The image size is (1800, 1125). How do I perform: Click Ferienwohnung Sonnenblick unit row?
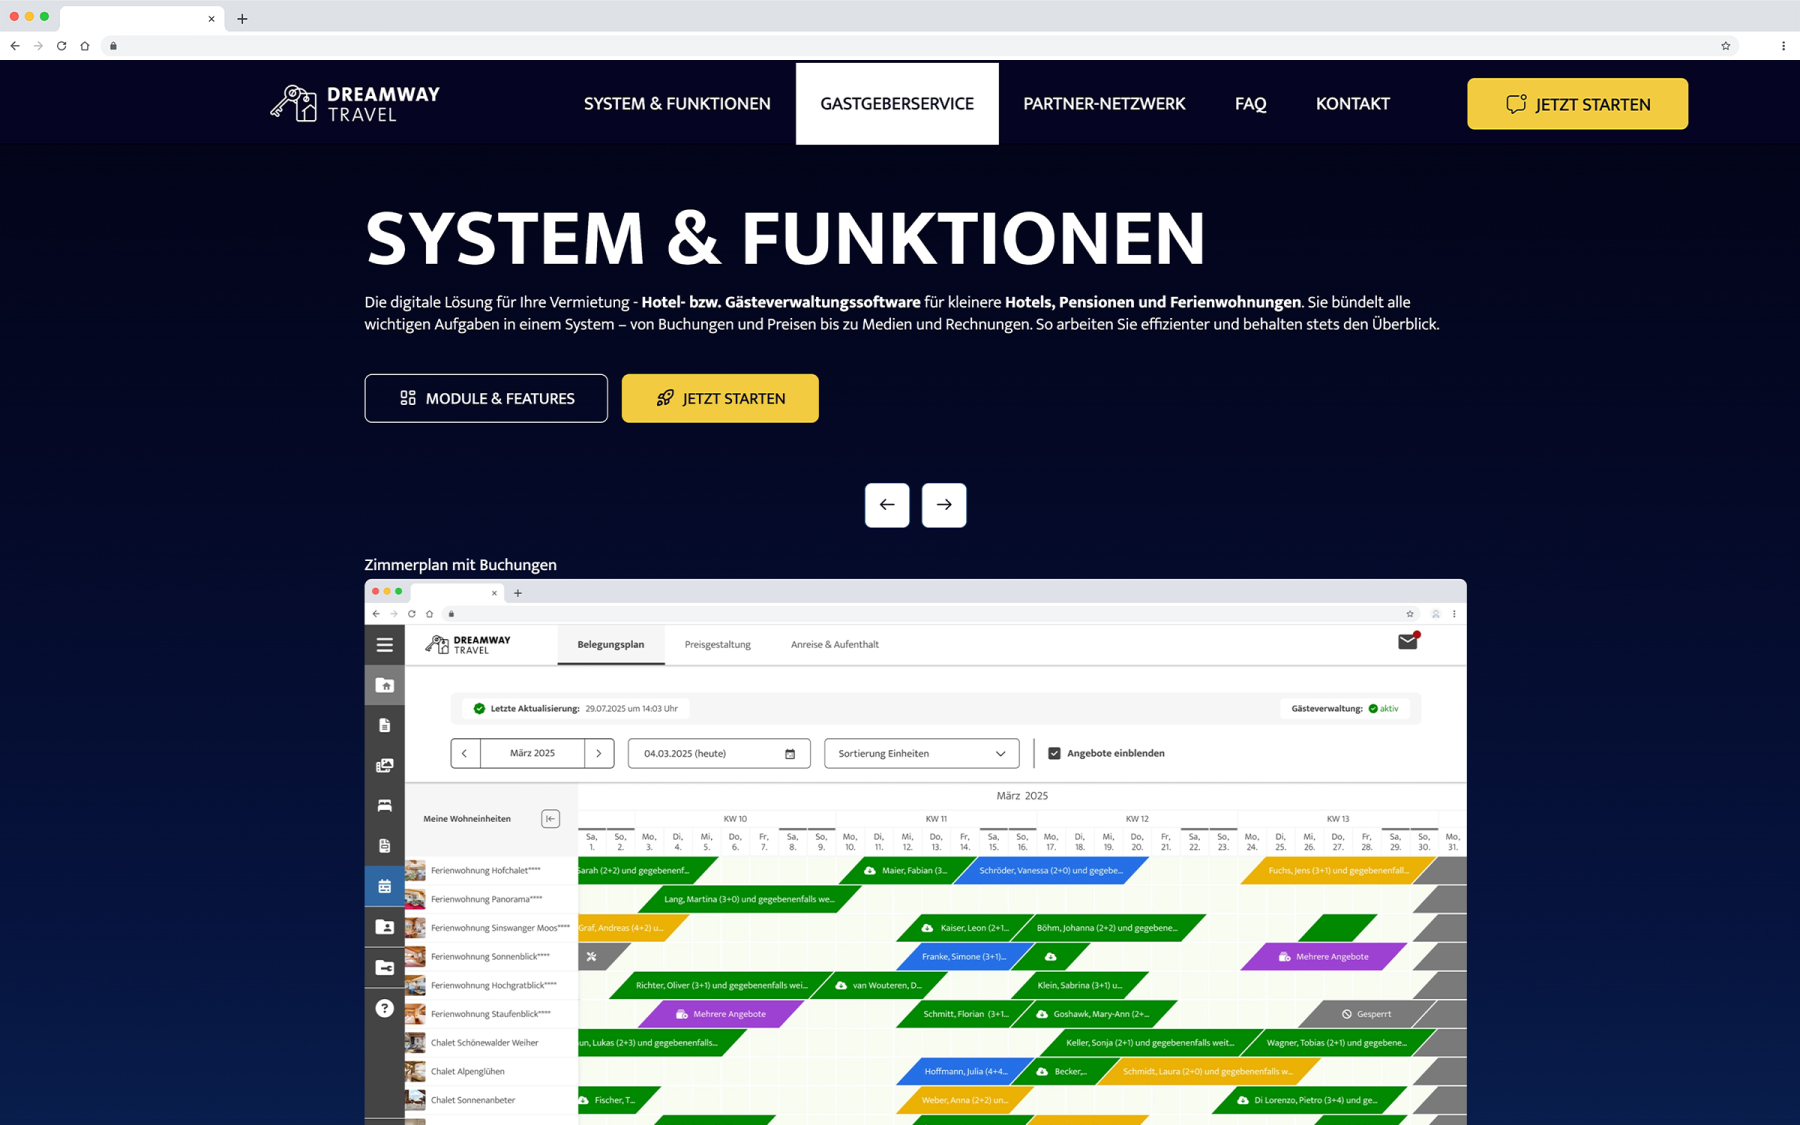coord(491,957)
